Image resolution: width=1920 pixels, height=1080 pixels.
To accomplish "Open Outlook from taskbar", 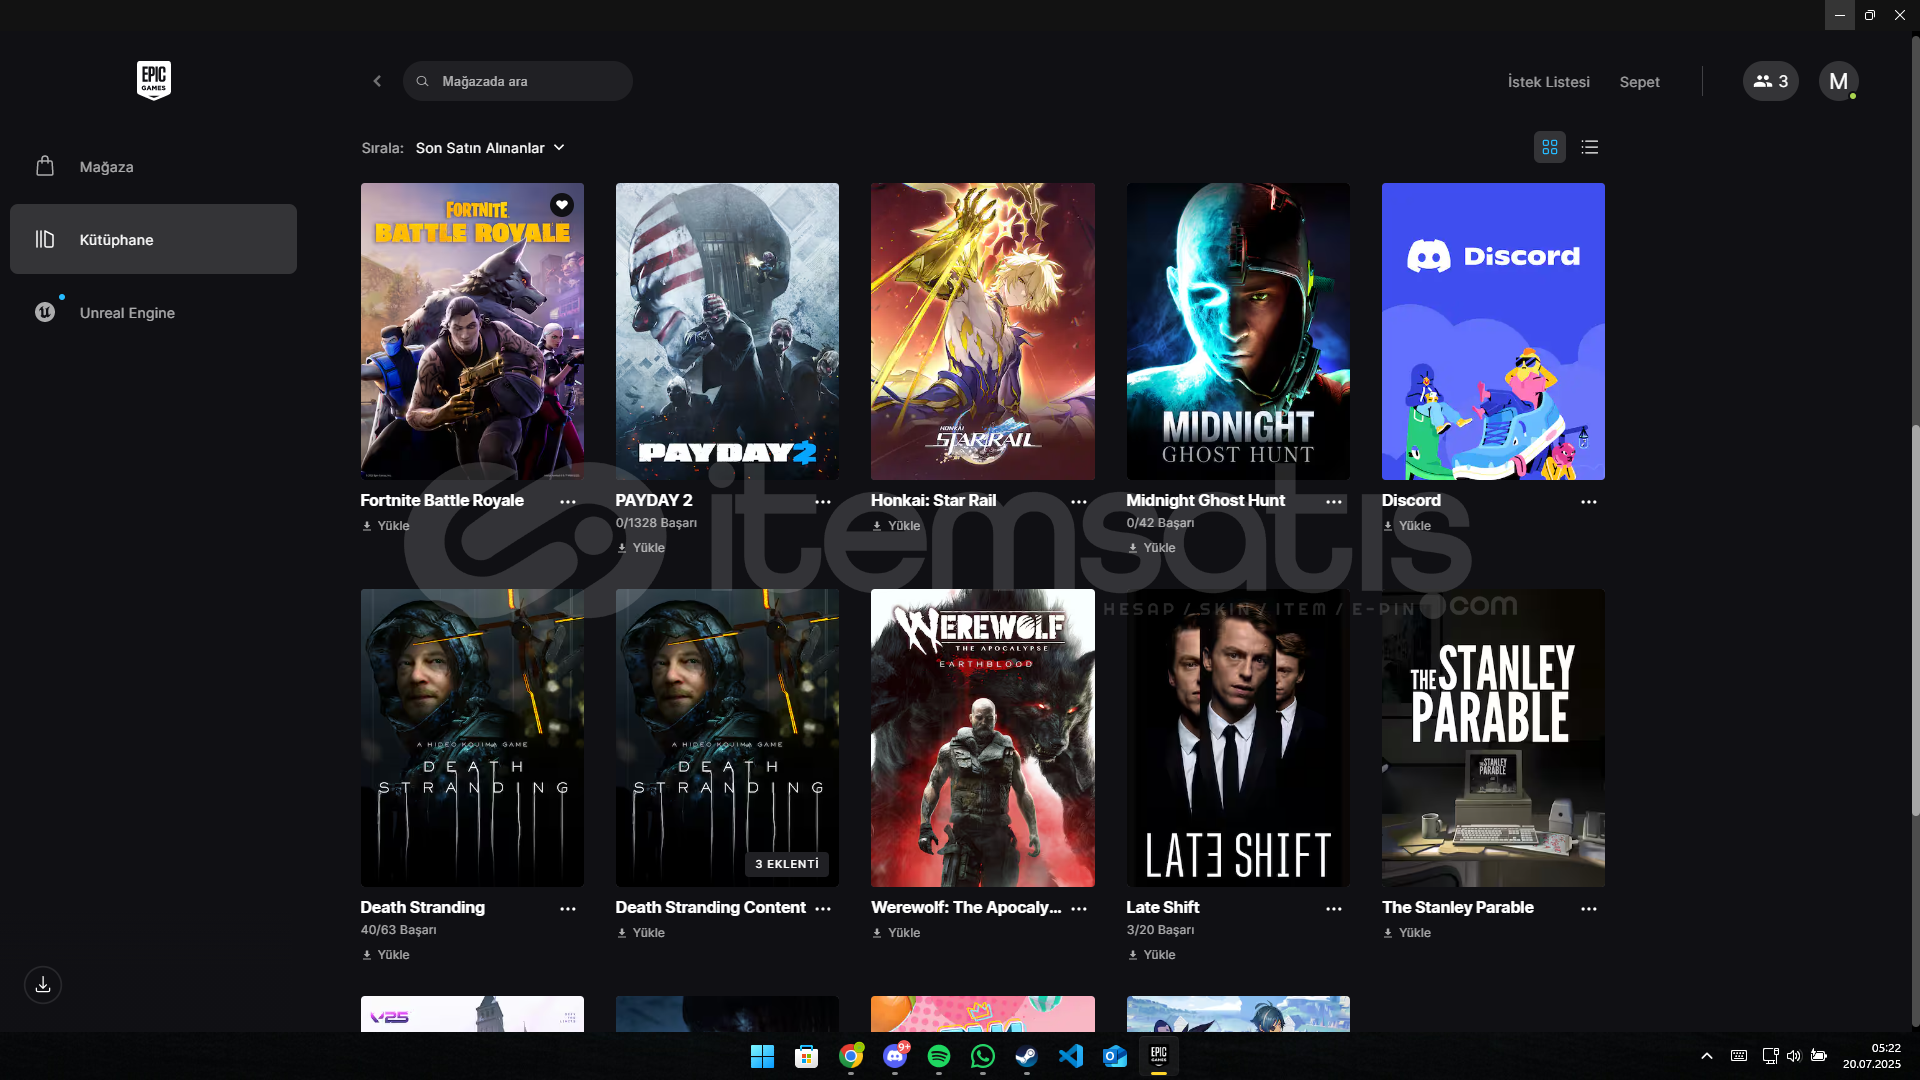I will click(x=1115, y=1056).
